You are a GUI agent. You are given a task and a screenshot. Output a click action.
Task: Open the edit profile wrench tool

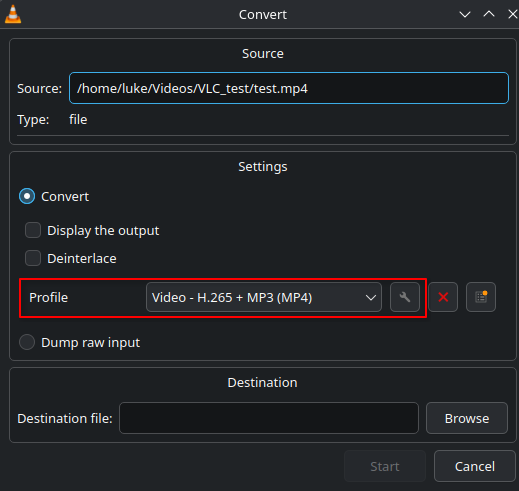point(405,297)
